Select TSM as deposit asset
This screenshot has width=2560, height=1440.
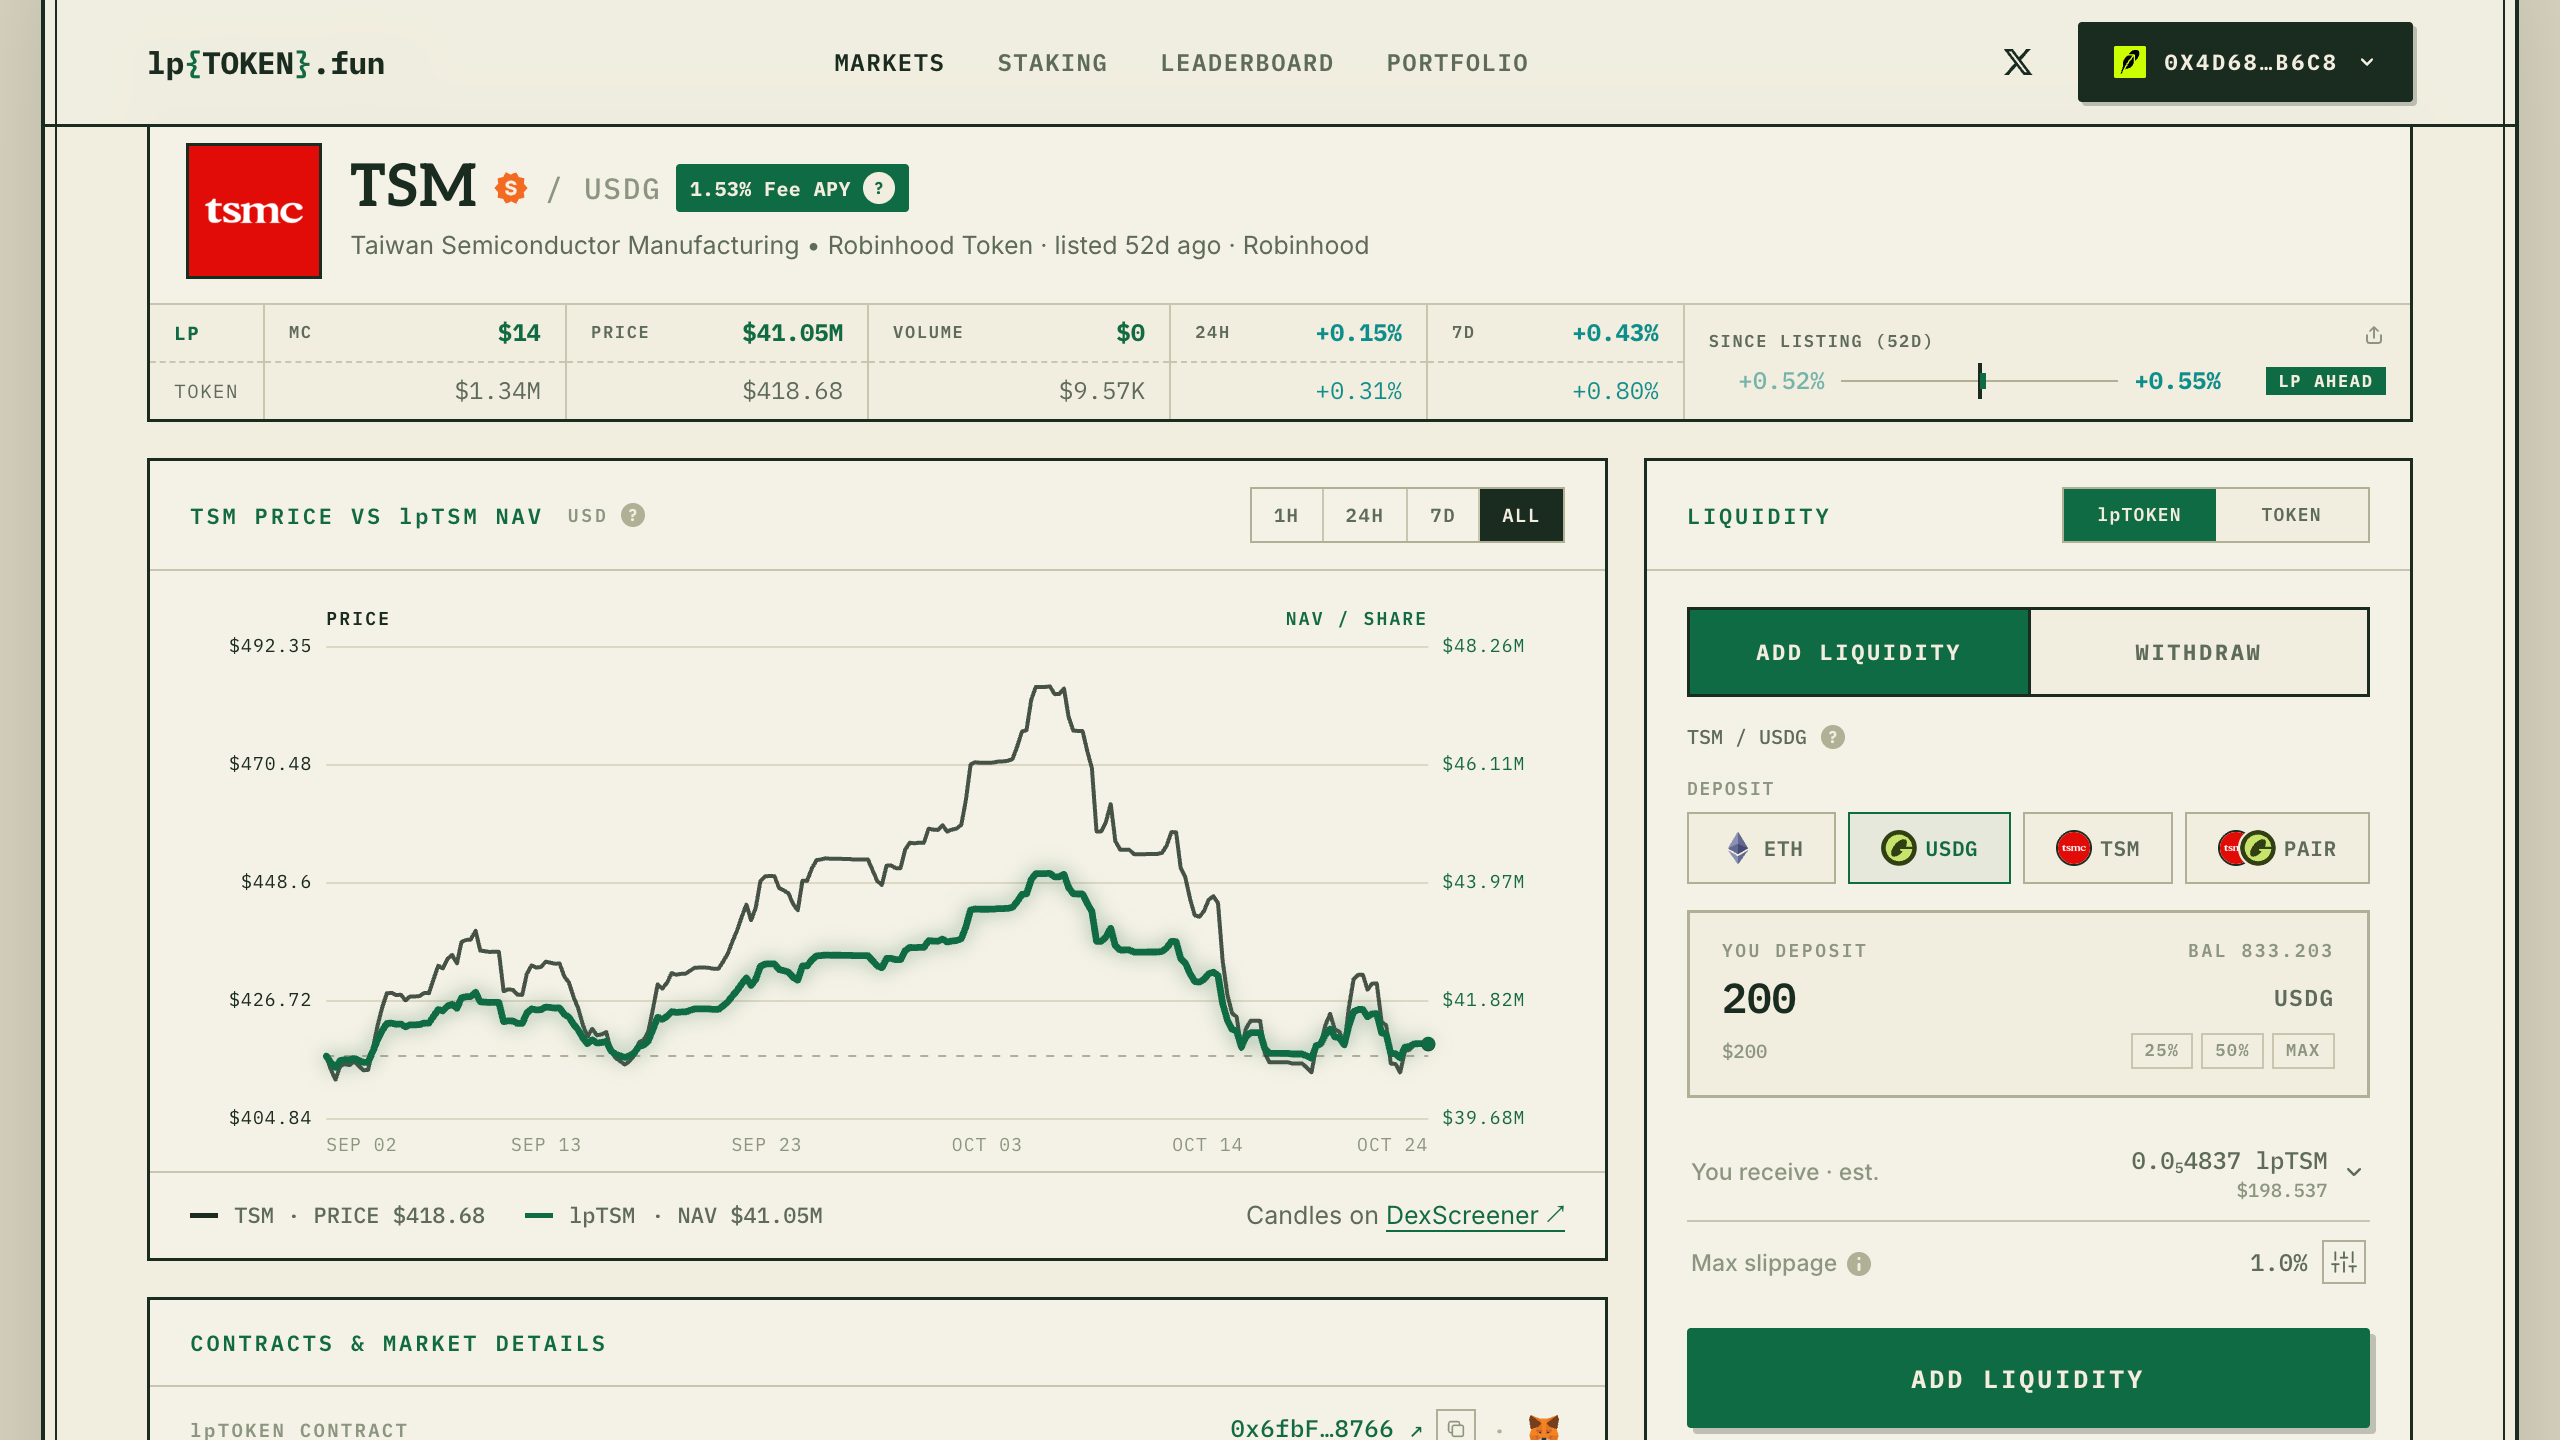click(2097, 848)
